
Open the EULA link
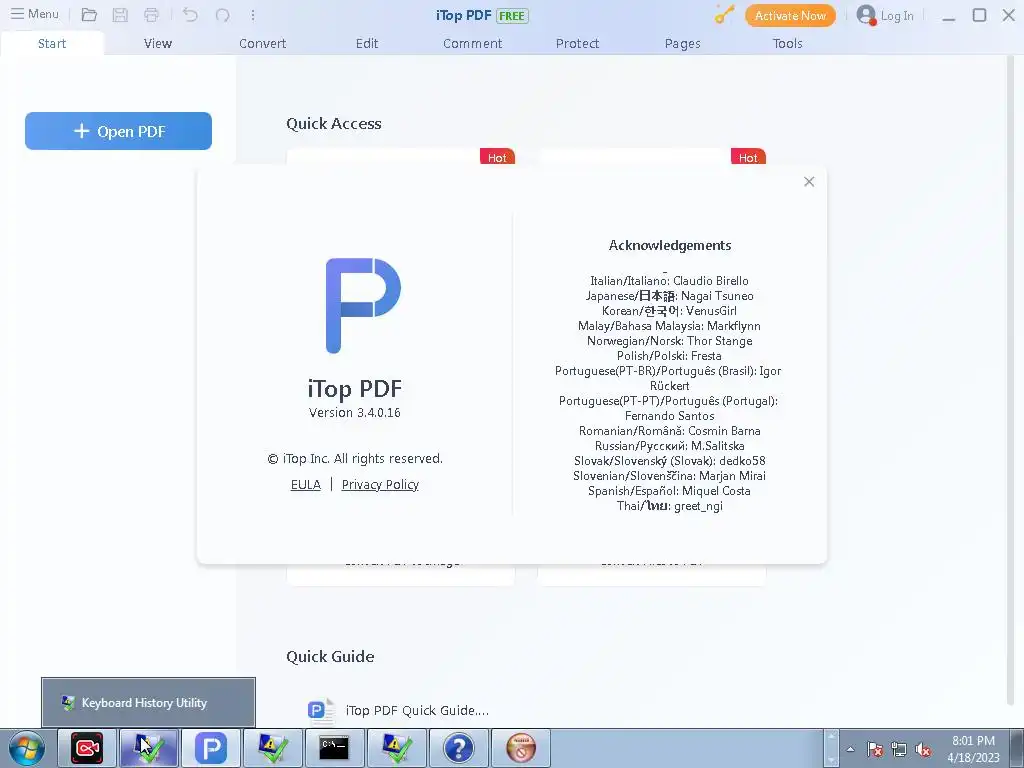pyautogui.click(x=306, y=485)
